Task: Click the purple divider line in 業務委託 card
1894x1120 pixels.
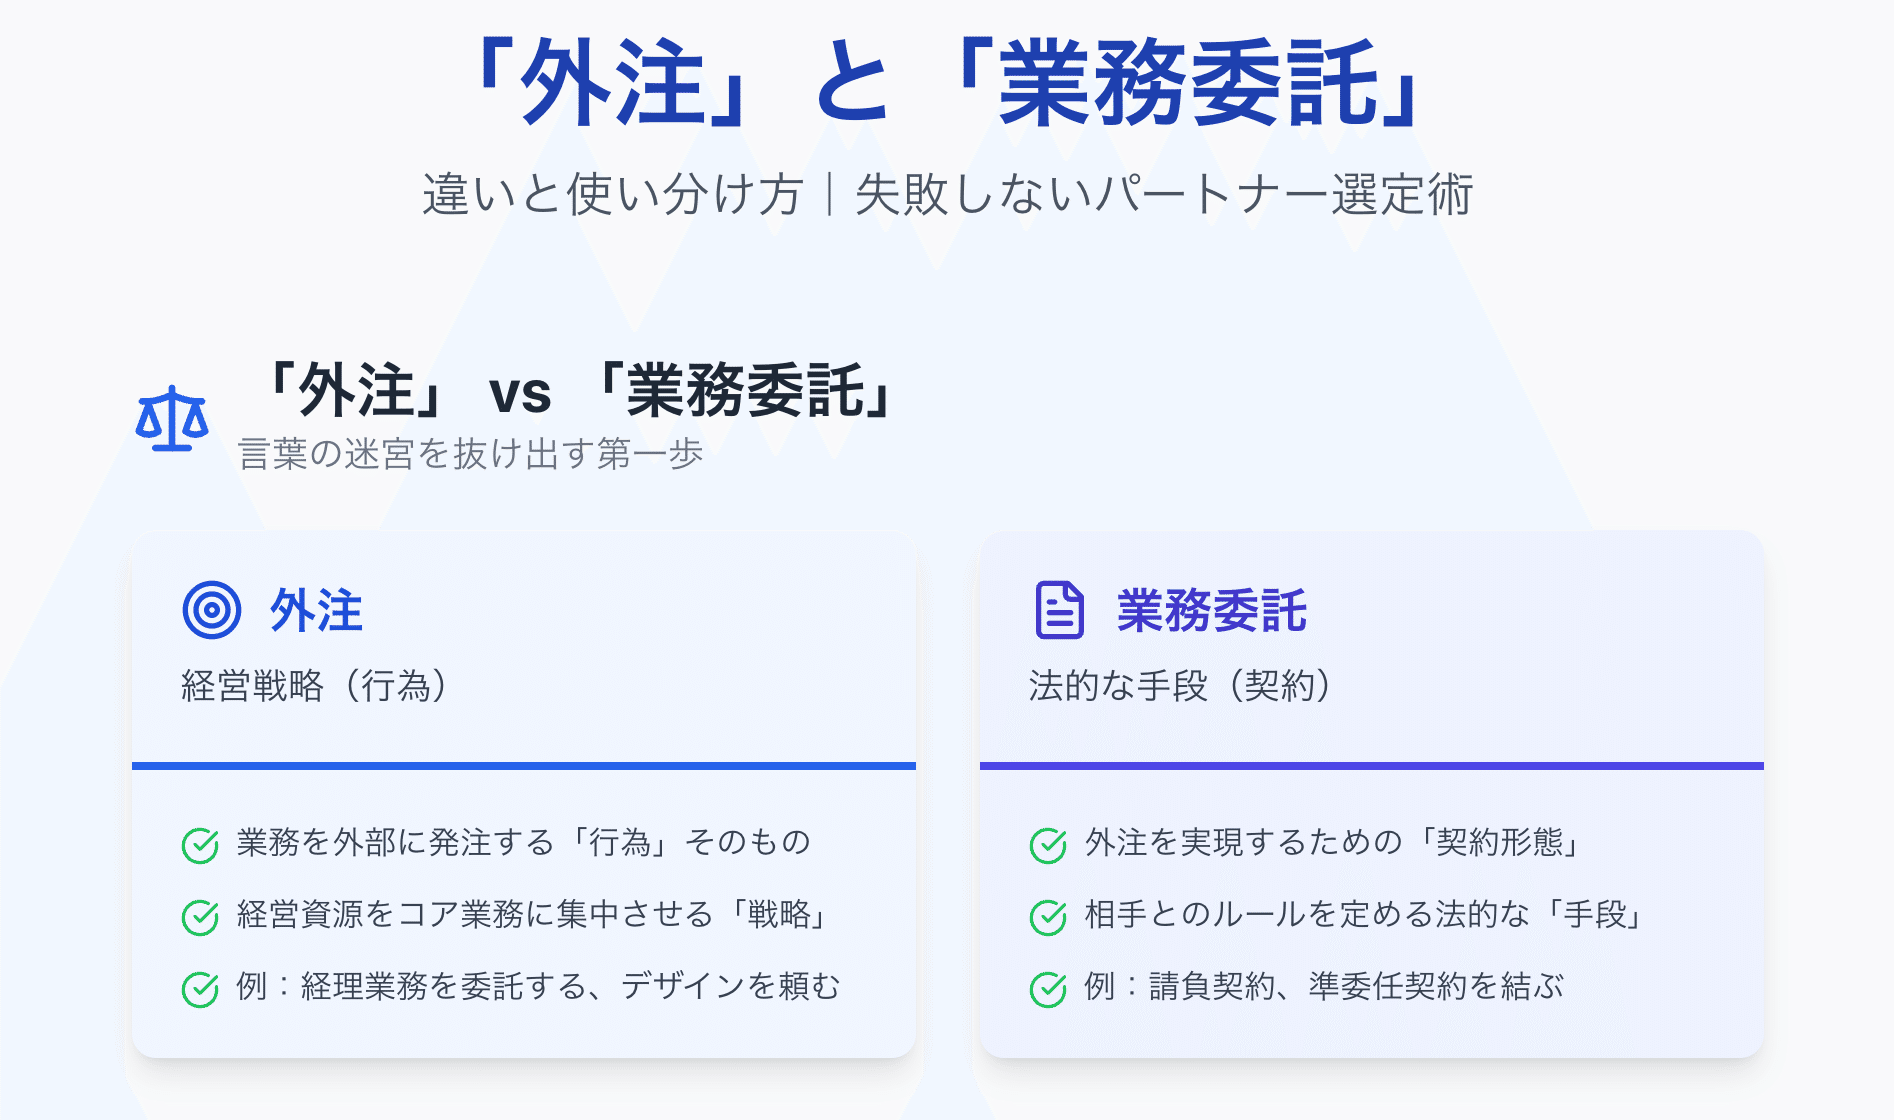Action: click(x=1371, y=766)
